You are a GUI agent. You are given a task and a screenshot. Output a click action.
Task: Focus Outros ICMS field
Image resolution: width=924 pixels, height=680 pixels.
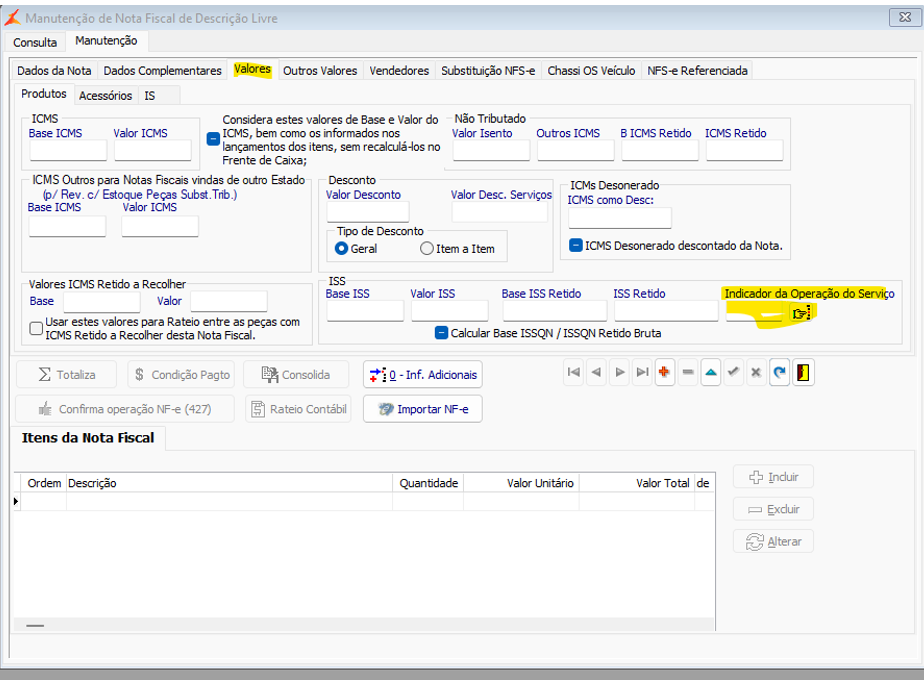pos(576,150)
